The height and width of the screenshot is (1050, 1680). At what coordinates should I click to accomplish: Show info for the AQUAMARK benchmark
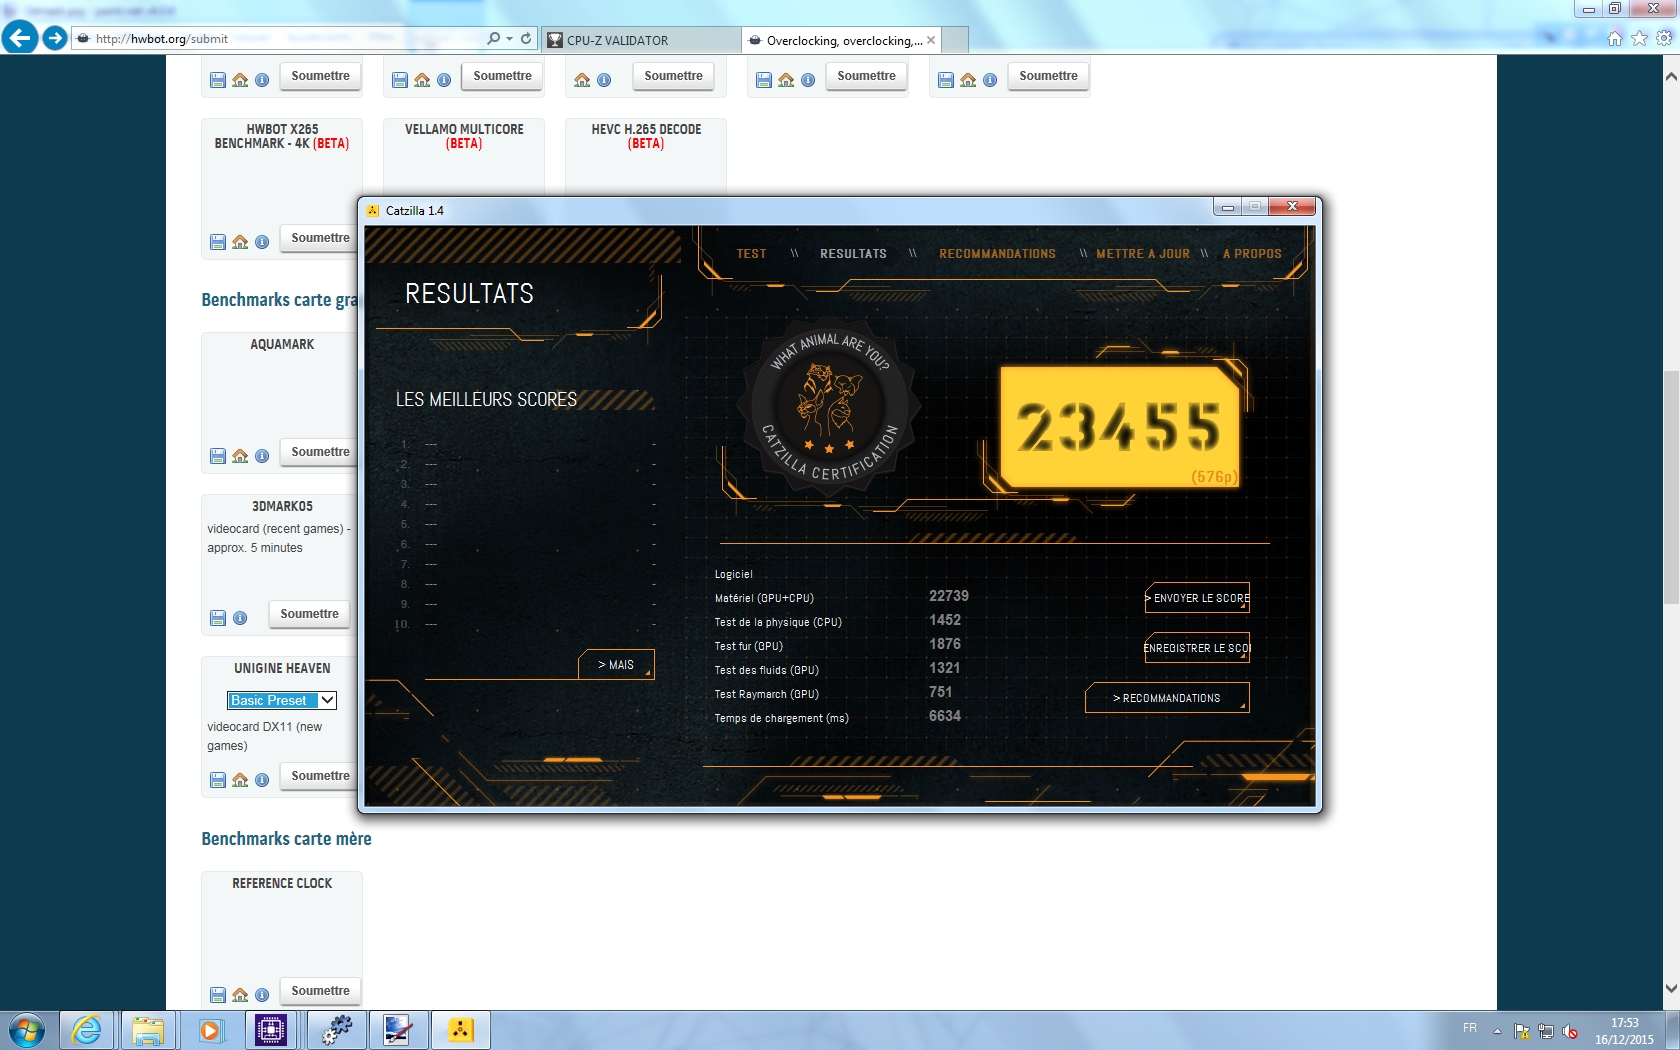(x=262, y=456)
